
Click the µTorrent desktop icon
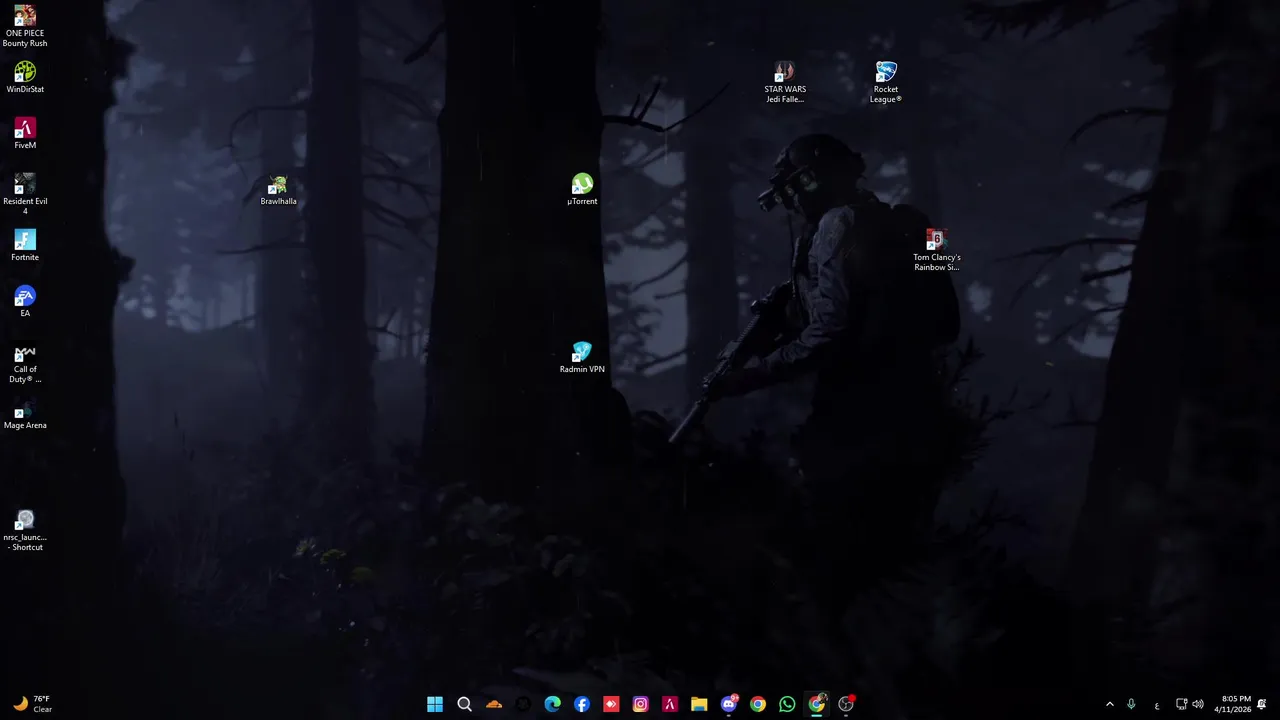(x=582, y=189)
